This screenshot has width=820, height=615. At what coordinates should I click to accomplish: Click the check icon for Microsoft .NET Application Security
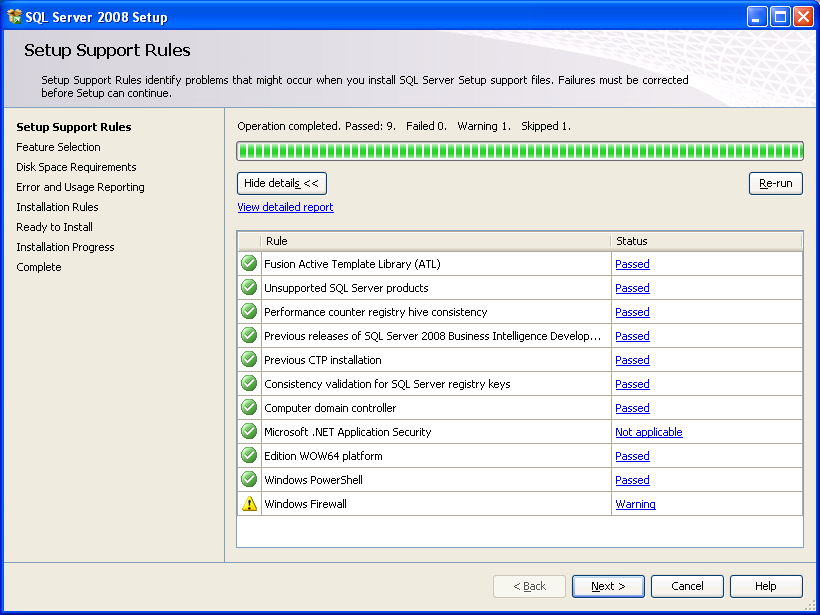pyautogui.click(x=249, y=431)
